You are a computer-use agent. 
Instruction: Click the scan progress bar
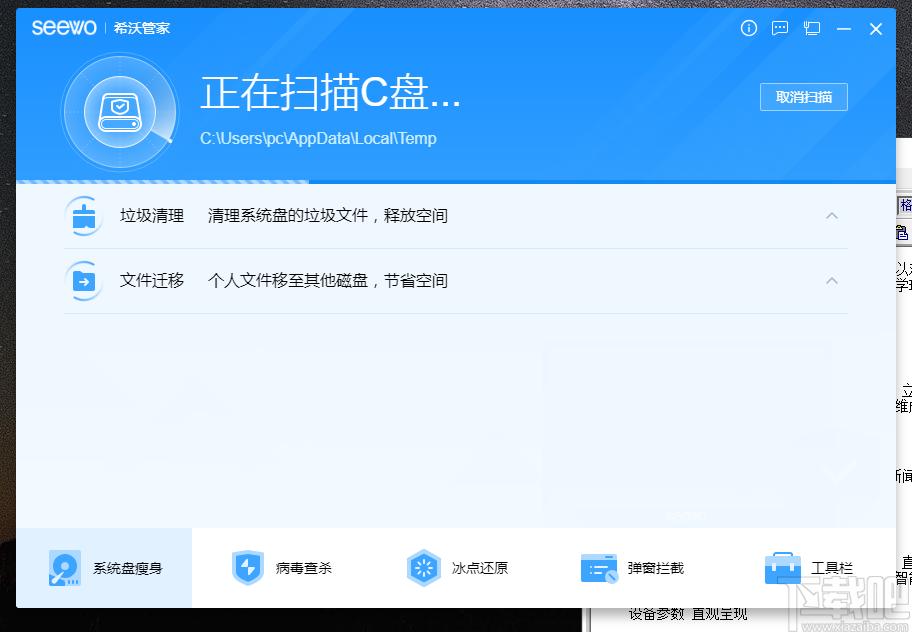pyautogui.click(x=456, y=181)
